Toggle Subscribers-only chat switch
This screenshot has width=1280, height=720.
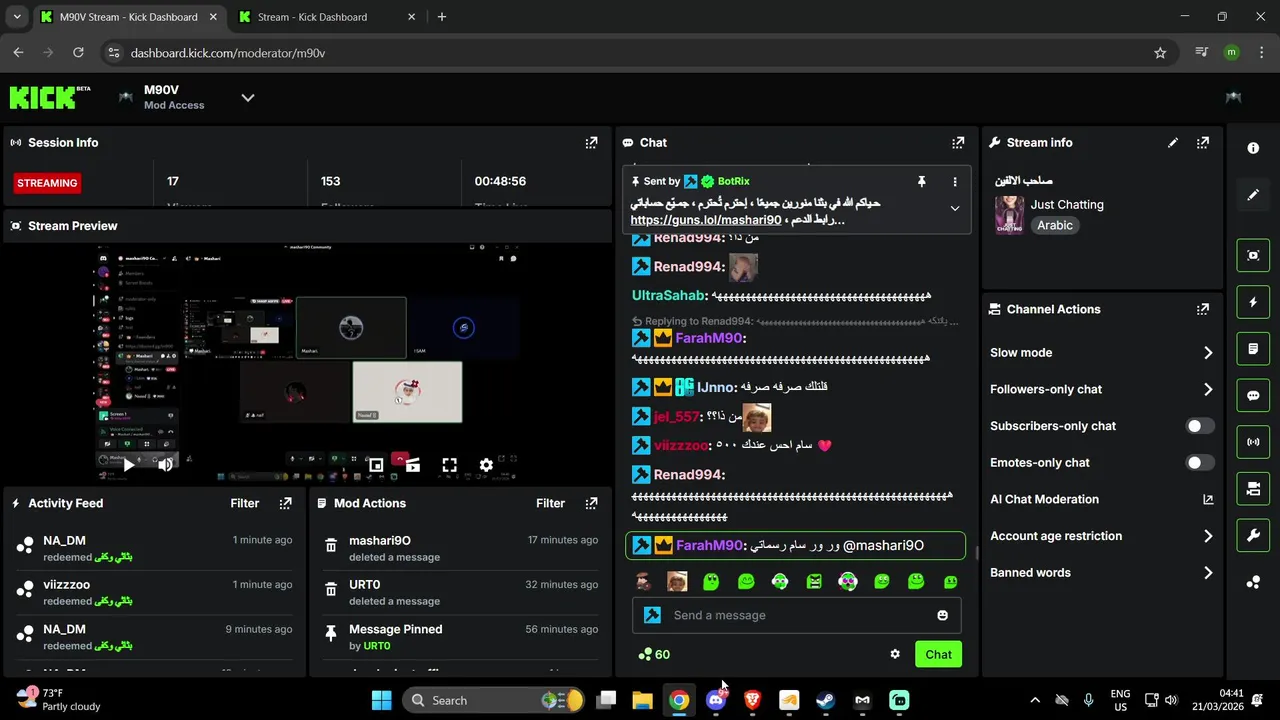(x=1199, y=426)
